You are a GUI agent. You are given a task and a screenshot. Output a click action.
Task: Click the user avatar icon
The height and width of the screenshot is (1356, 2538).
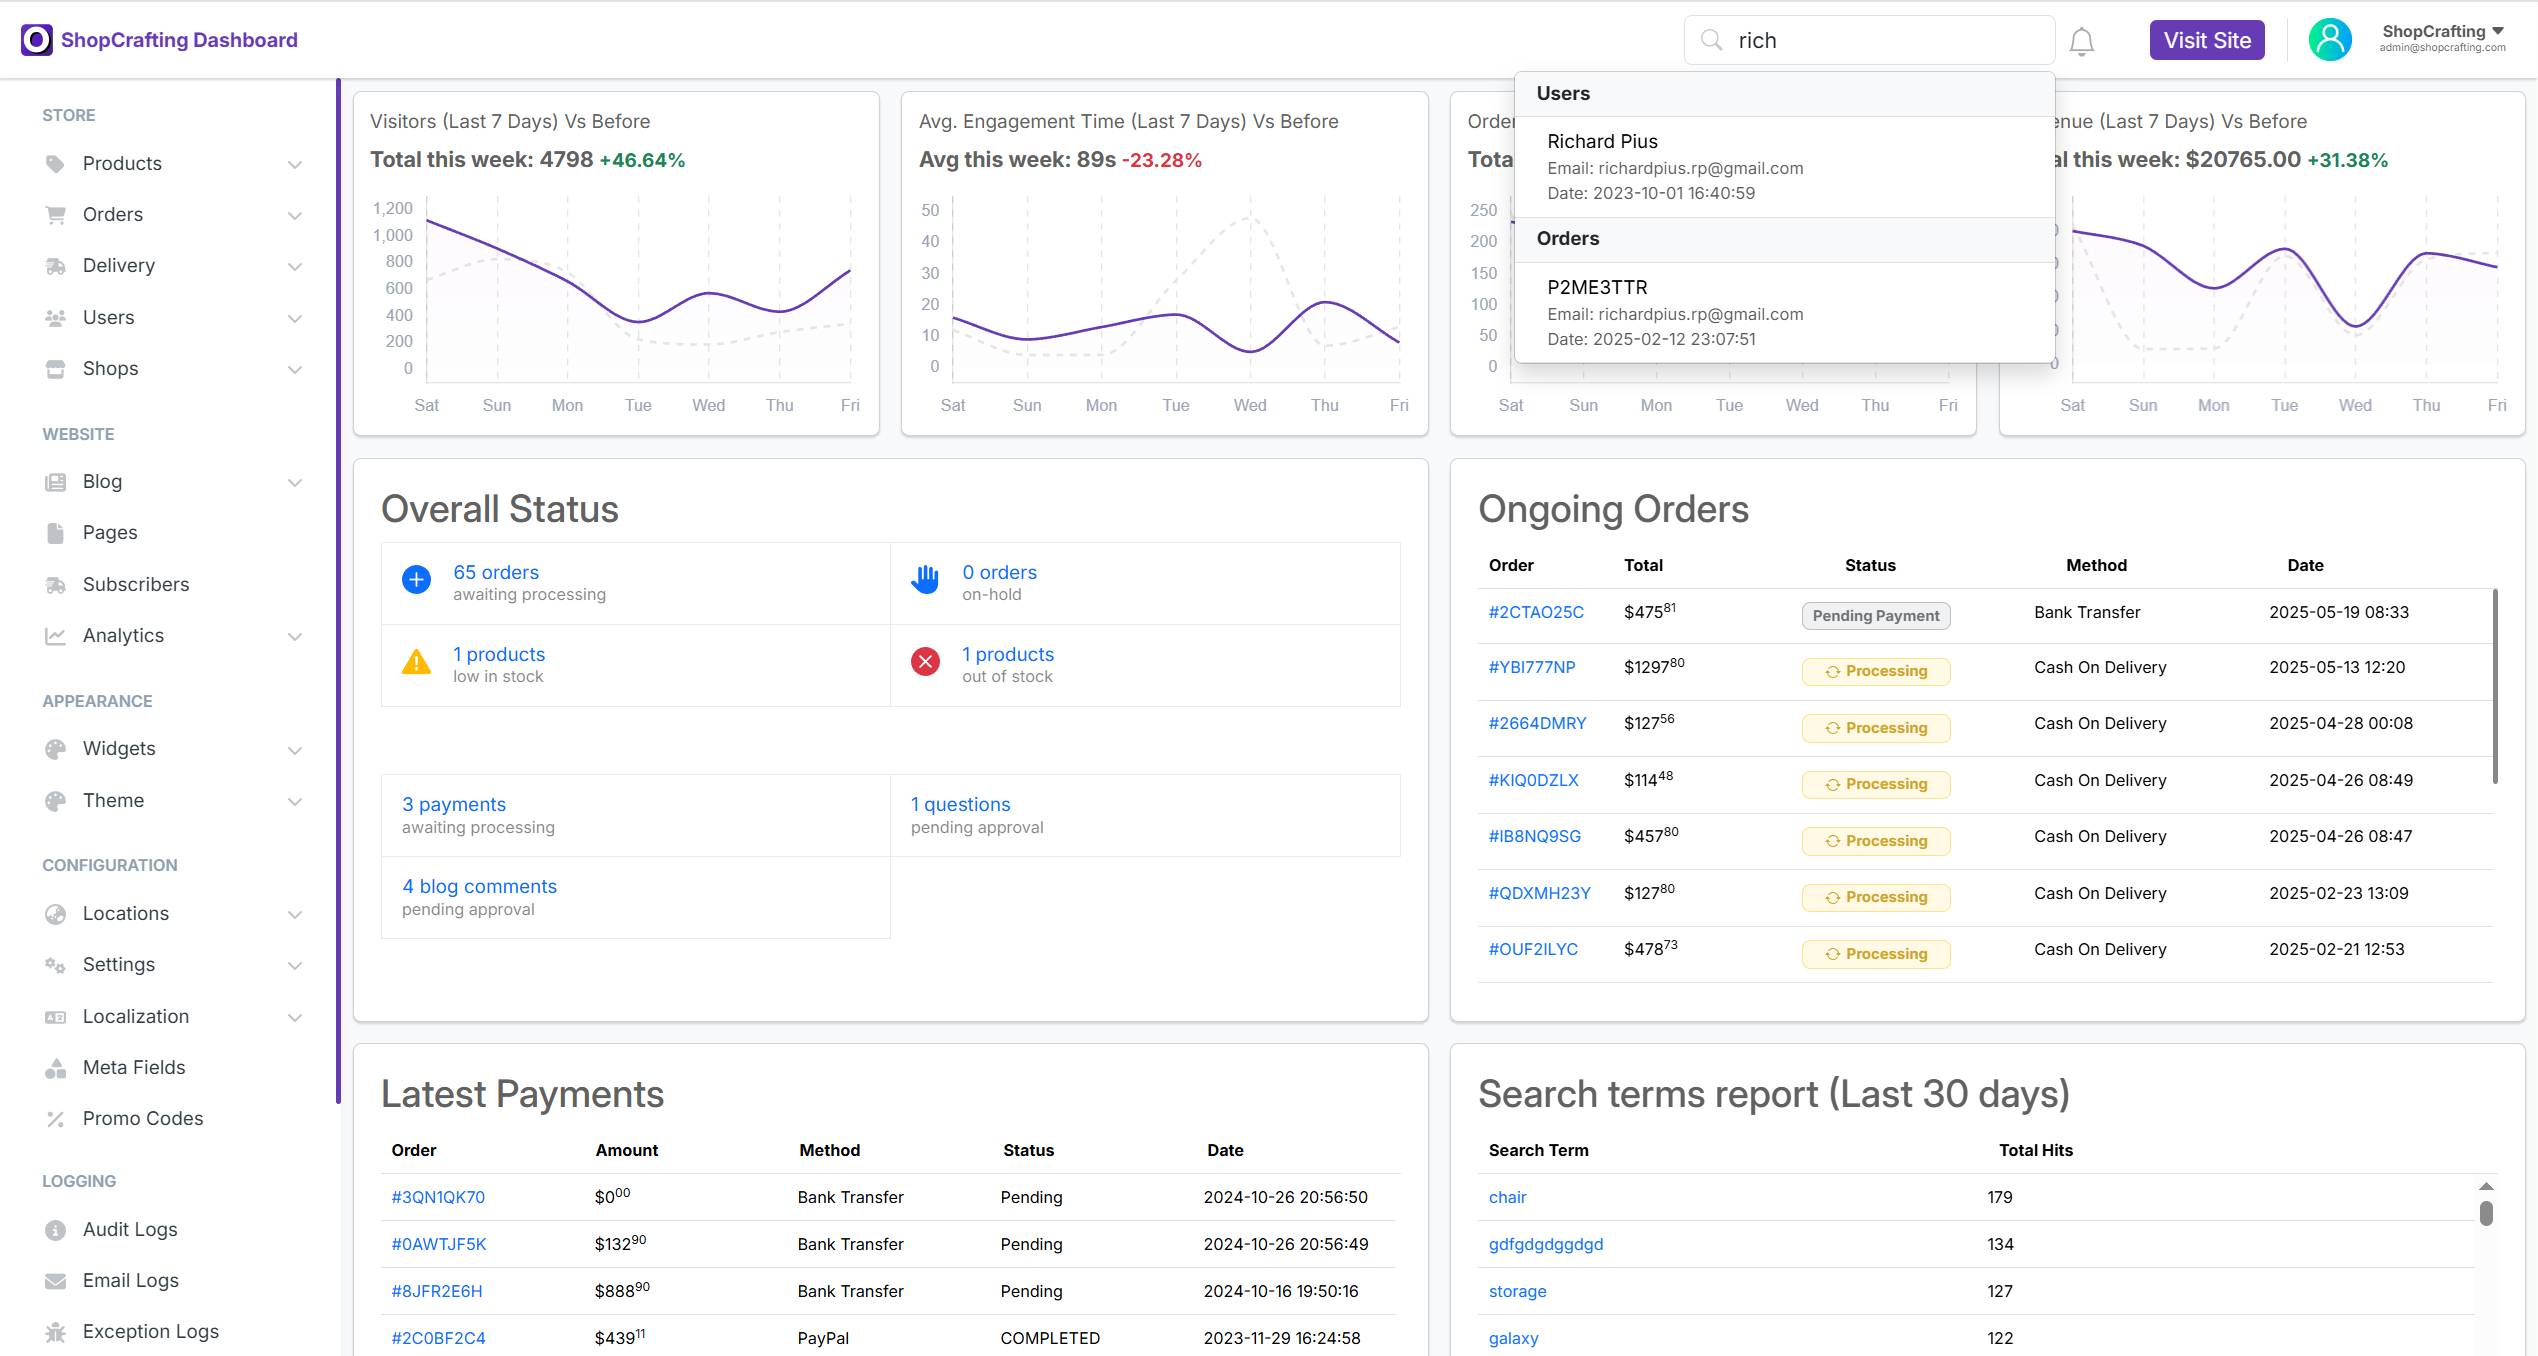click(x=2329, y=40)
